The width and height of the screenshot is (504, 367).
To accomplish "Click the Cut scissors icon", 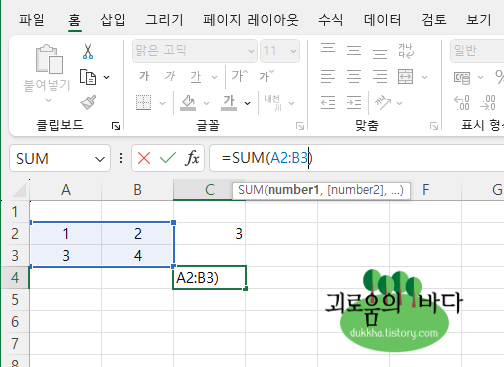I will (88, 51).
